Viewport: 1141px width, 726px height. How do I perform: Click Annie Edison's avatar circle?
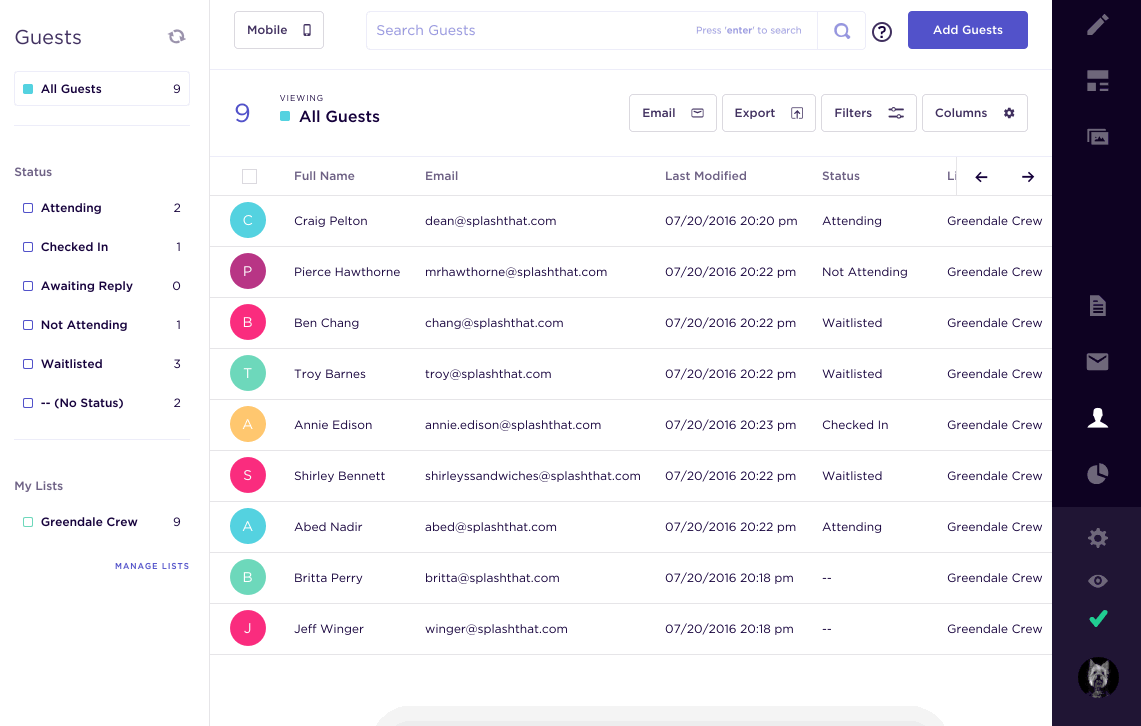click(247, 424)
